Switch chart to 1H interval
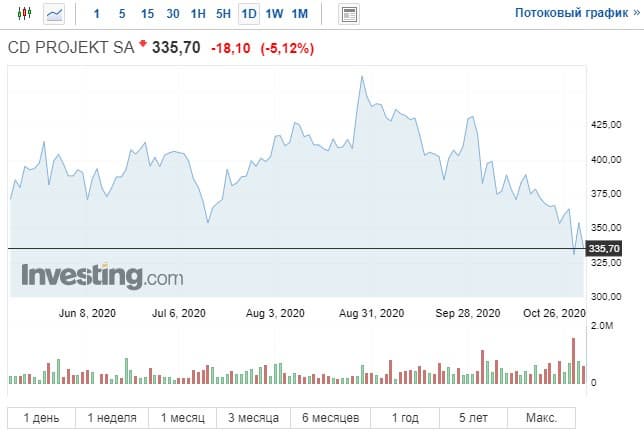Image resolution: width=644 pixels, height=436 pixels. (198, 14)
